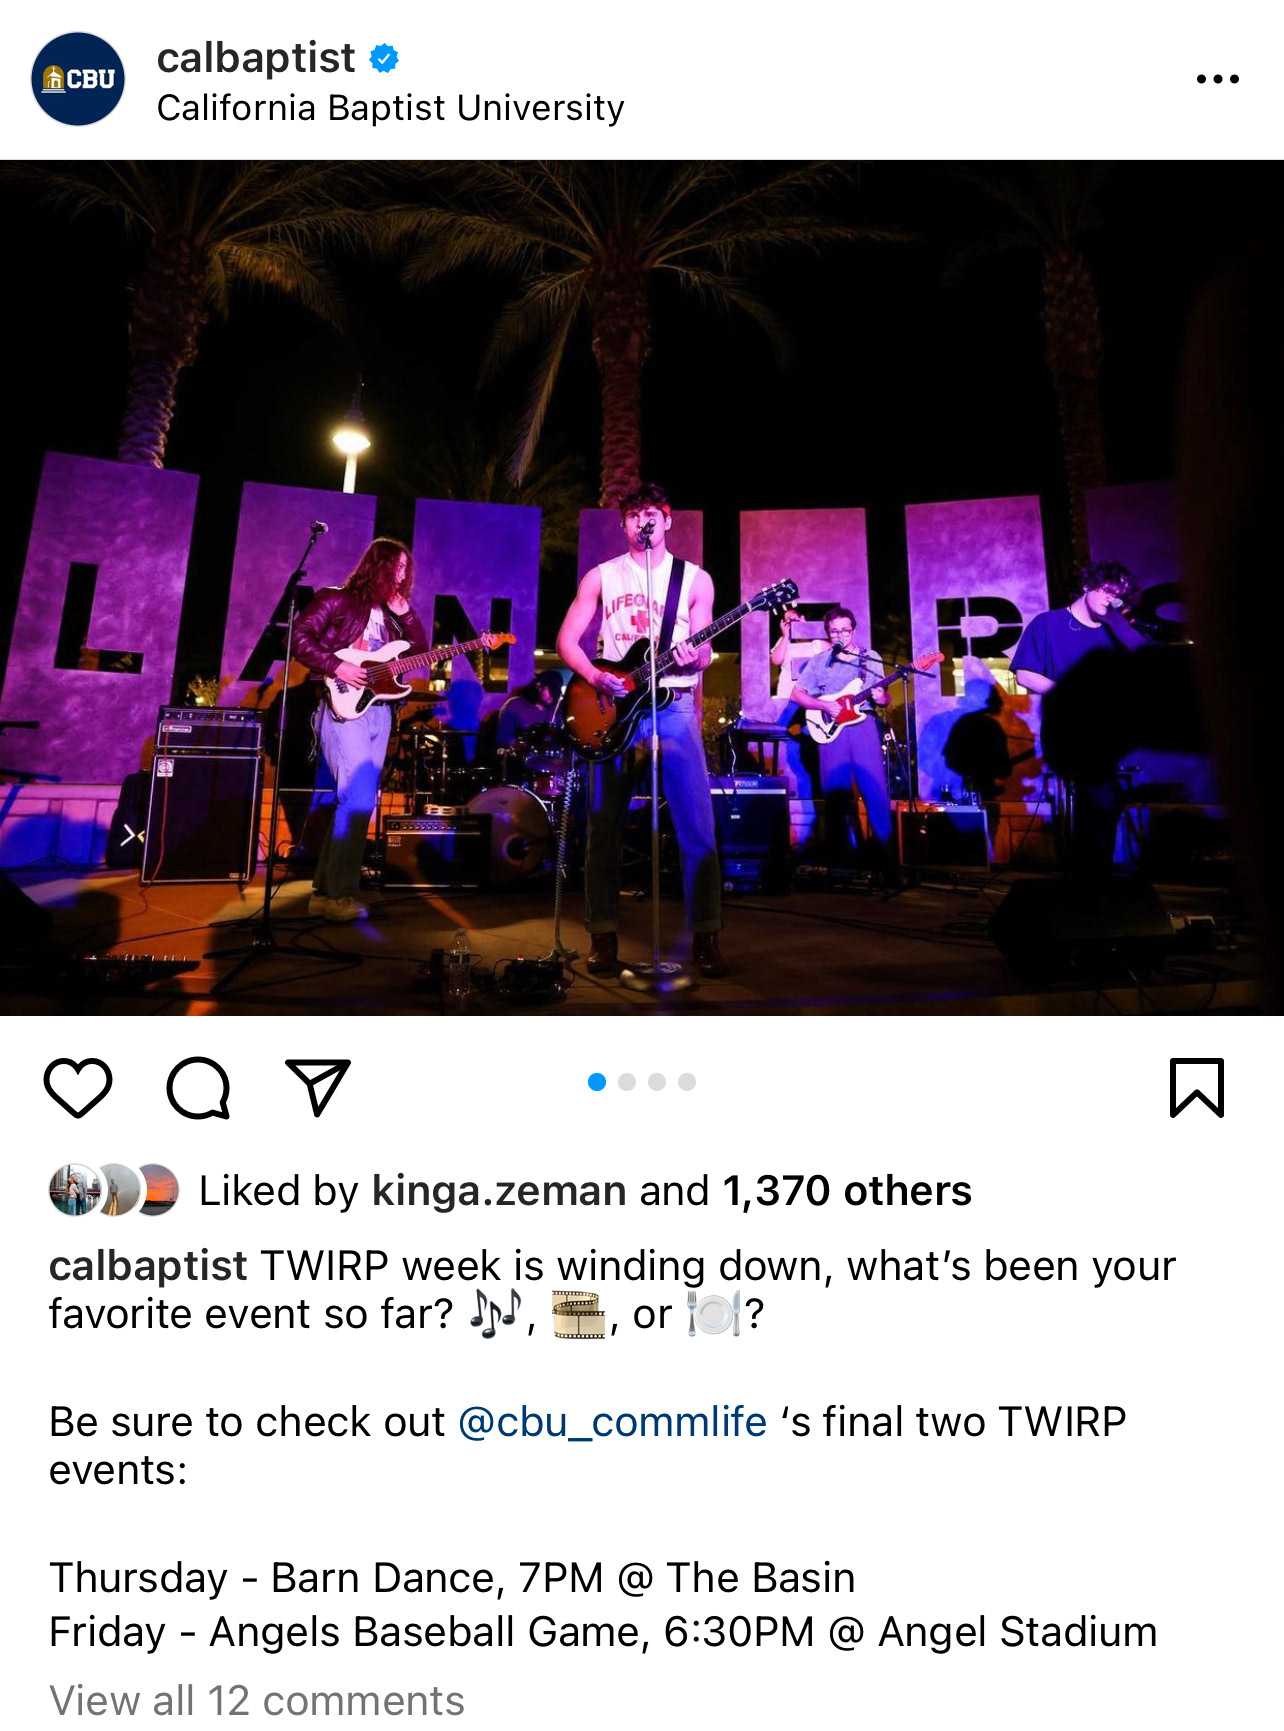Select the last carousel indicator dot
Viewport: 1284px width, 1731px height.
tap(687, 1082)
